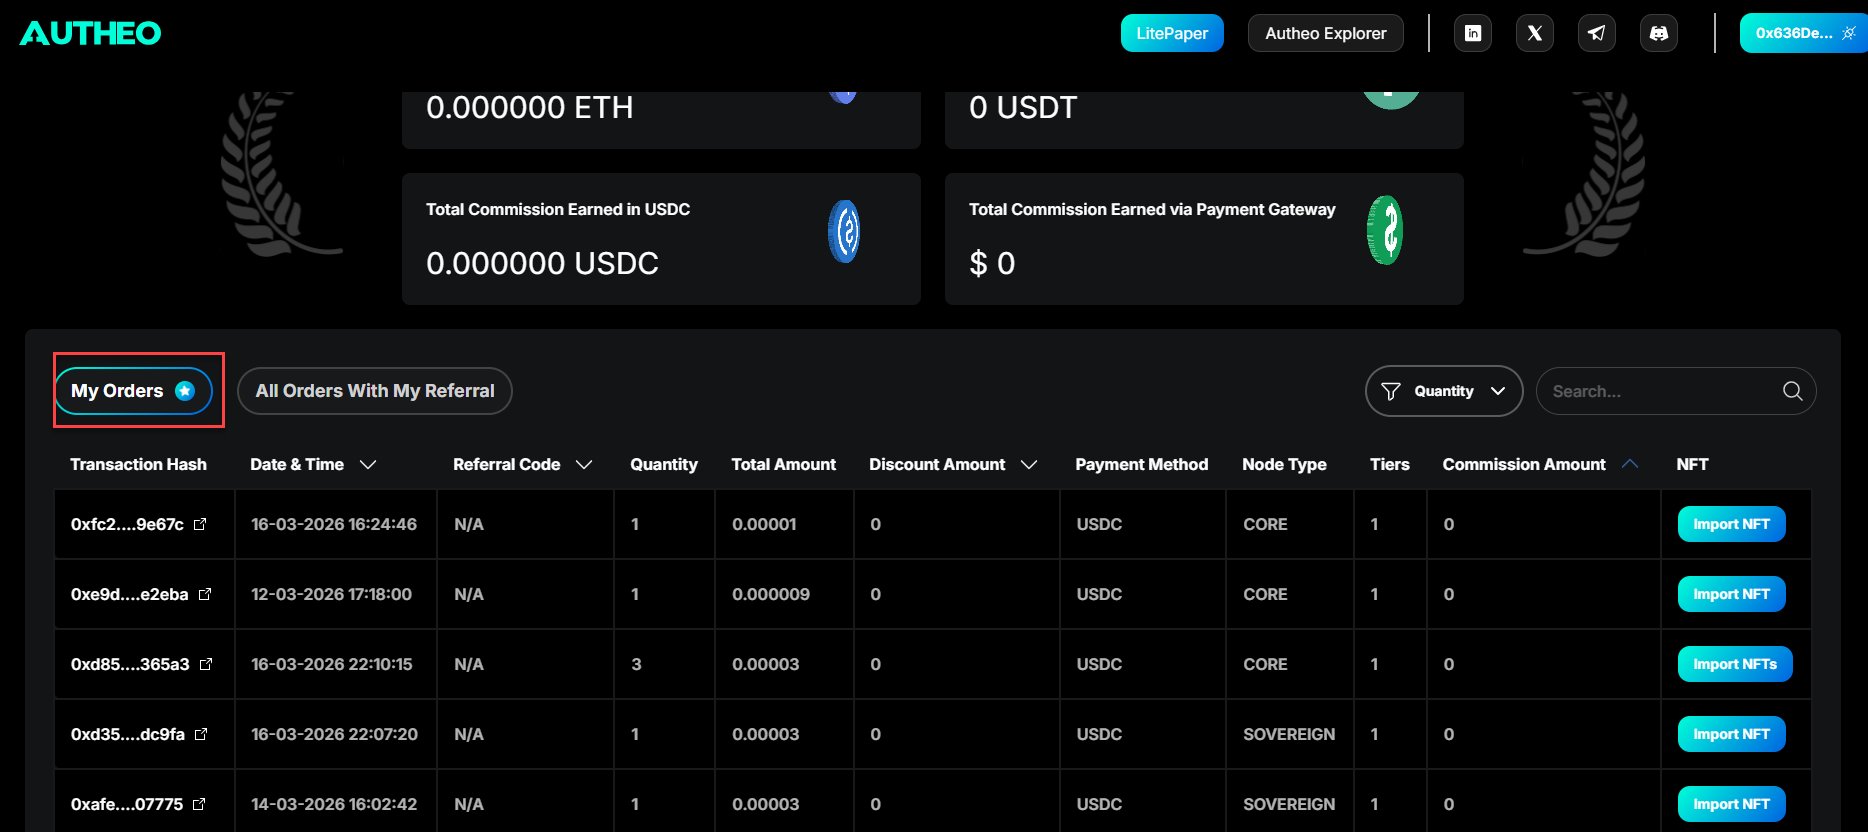Import NFTs for order 0xd85....365a3

(x=1735, y=664)
